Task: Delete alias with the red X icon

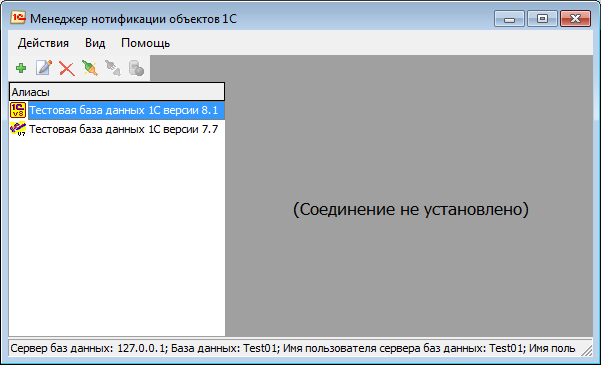Action: tap(67, 69)
